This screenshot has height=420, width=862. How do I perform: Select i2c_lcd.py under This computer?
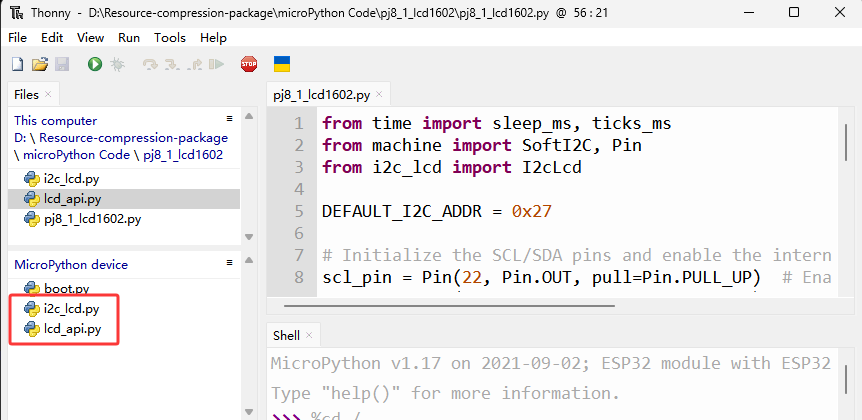[x=124, y=179]
